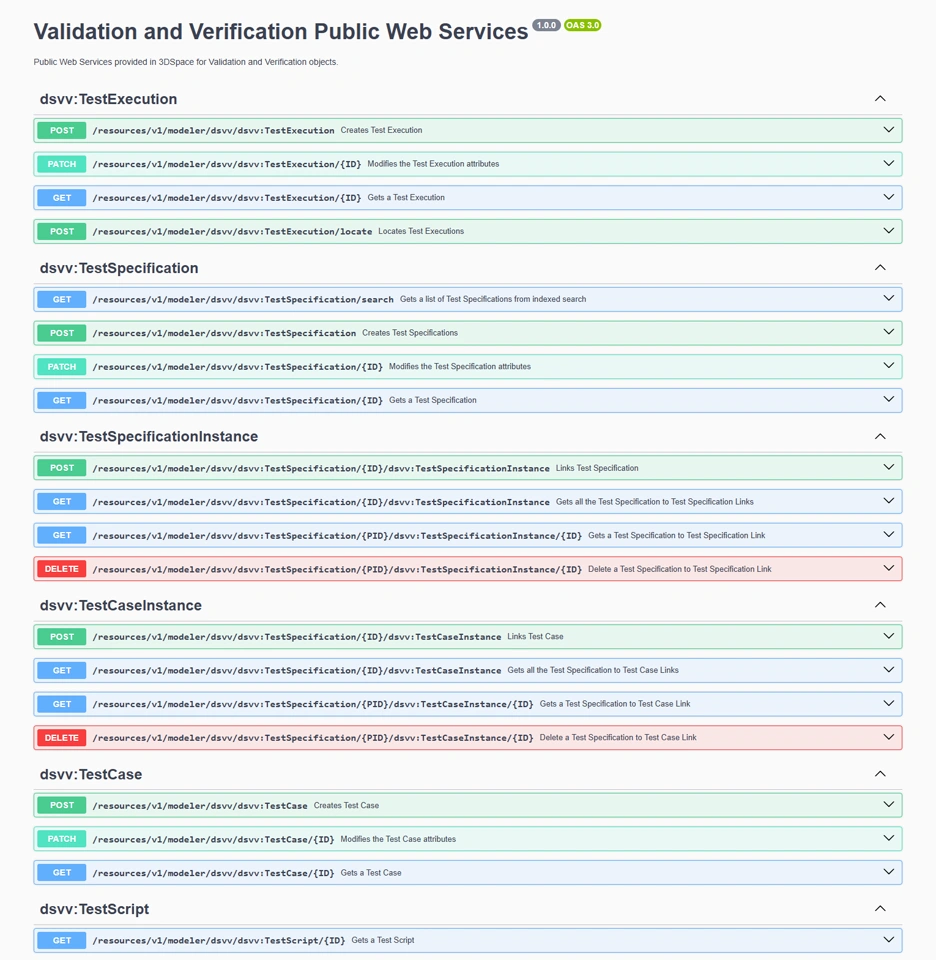Expand arrow on Gets a Test Script row
Image resolution: width=936 pixels, height=960 pixels.
(888, 940)
